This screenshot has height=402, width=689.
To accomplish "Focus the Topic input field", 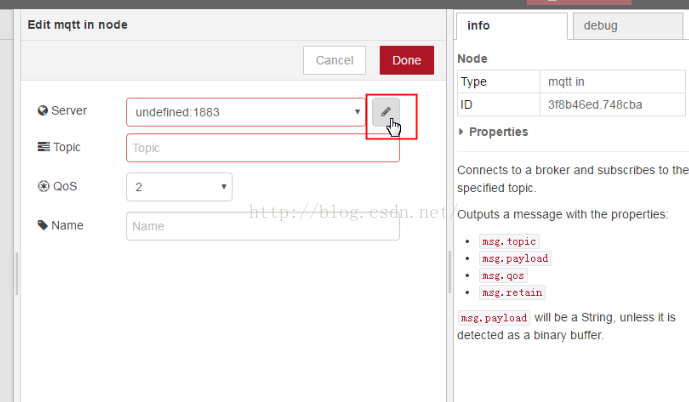I will (x=262, y=148).
